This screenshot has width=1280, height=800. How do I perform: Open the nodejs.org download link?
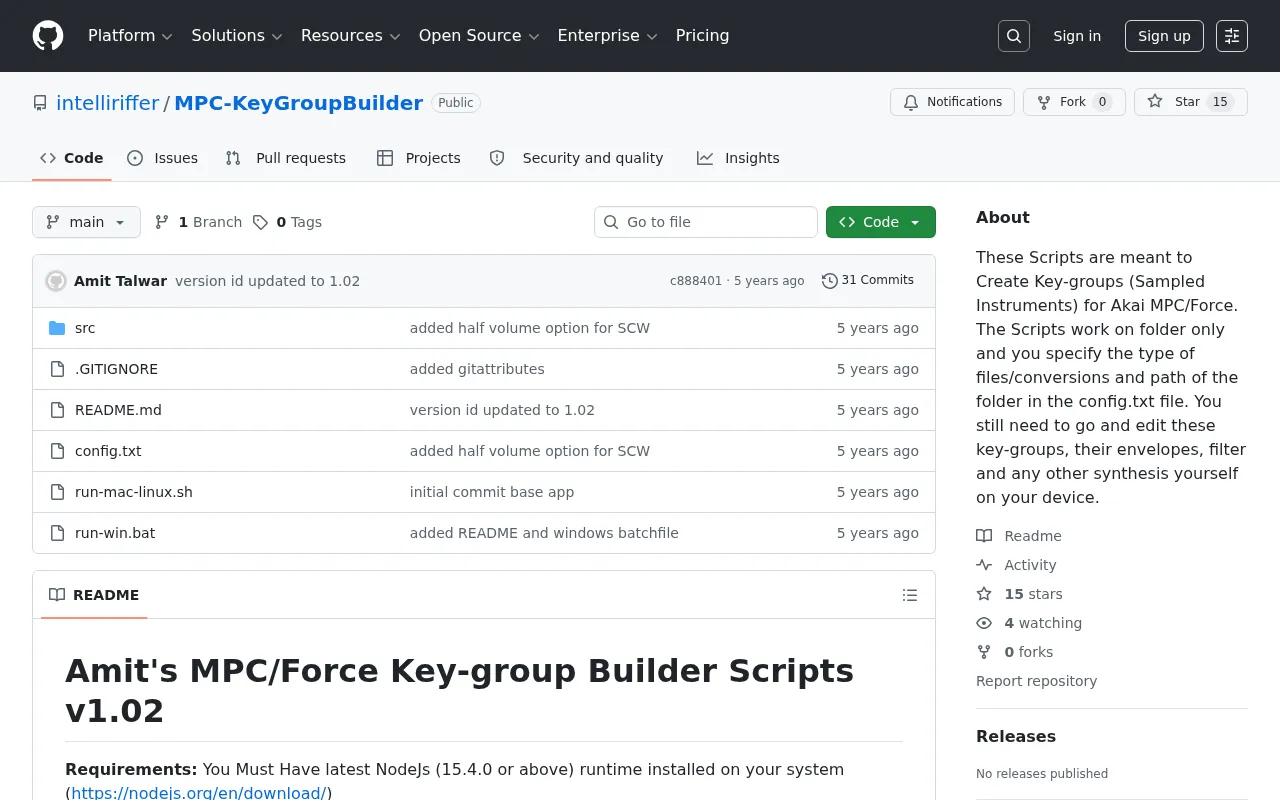199,793
